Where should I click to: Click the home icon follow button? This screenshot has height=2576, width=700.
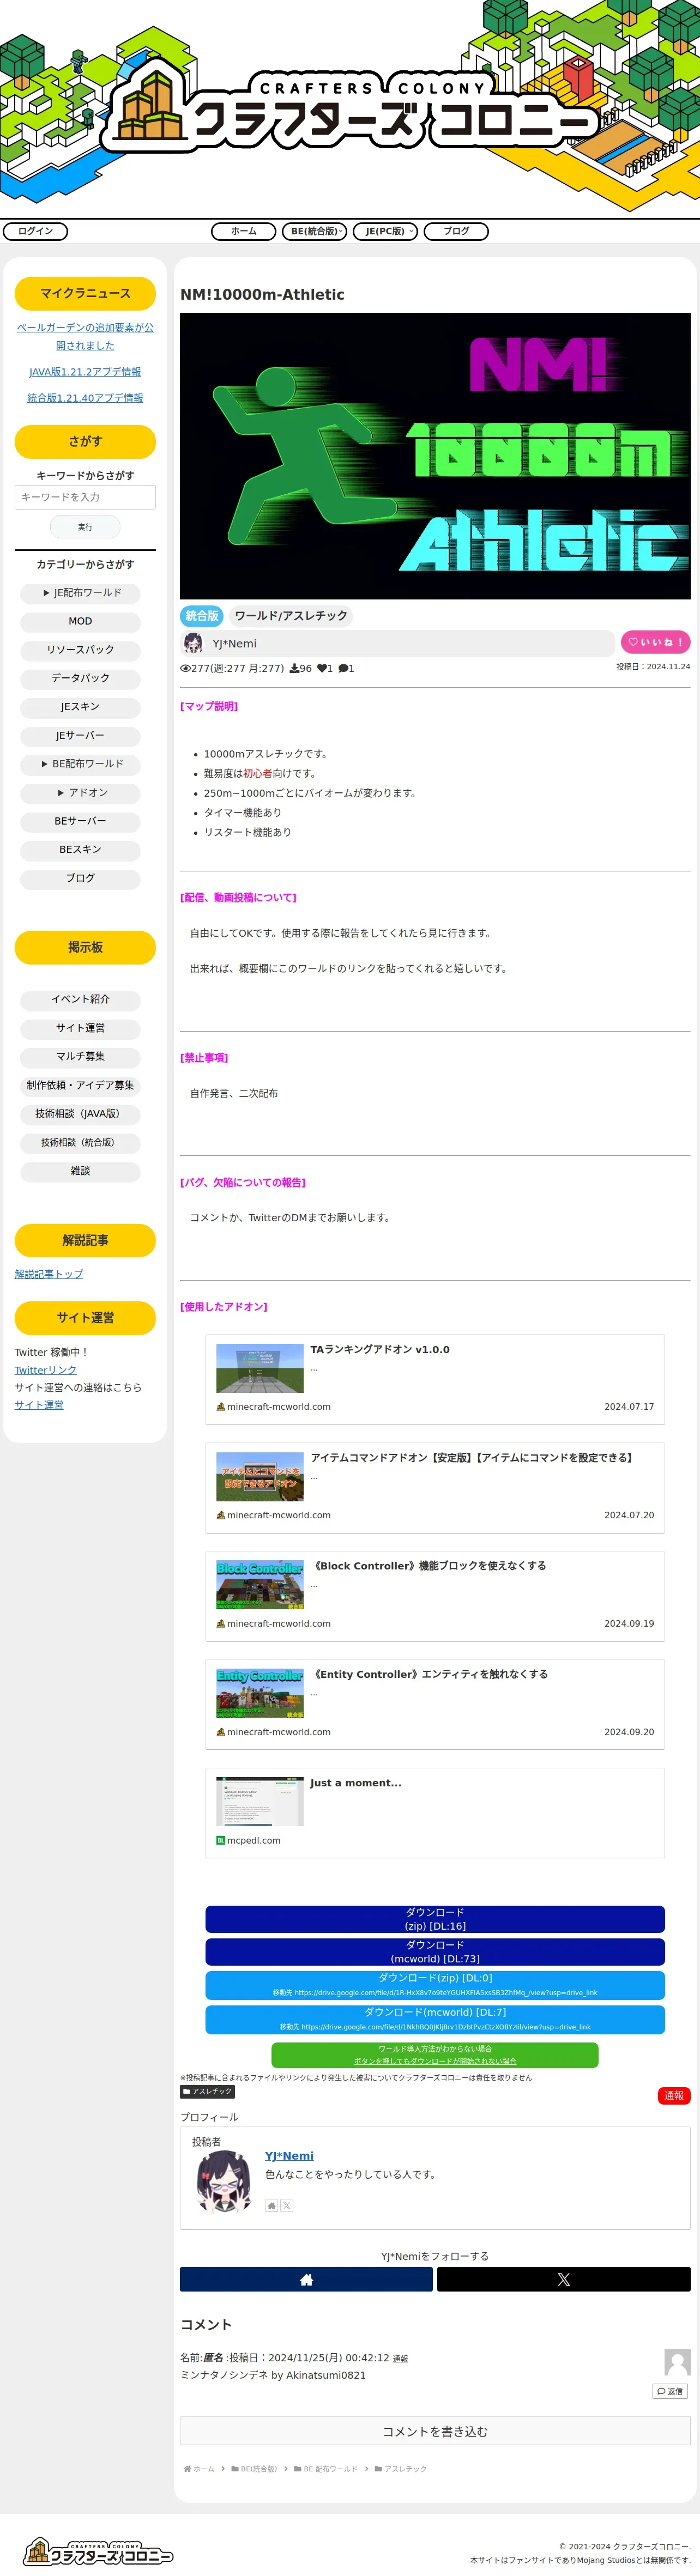coord(306,2279)
